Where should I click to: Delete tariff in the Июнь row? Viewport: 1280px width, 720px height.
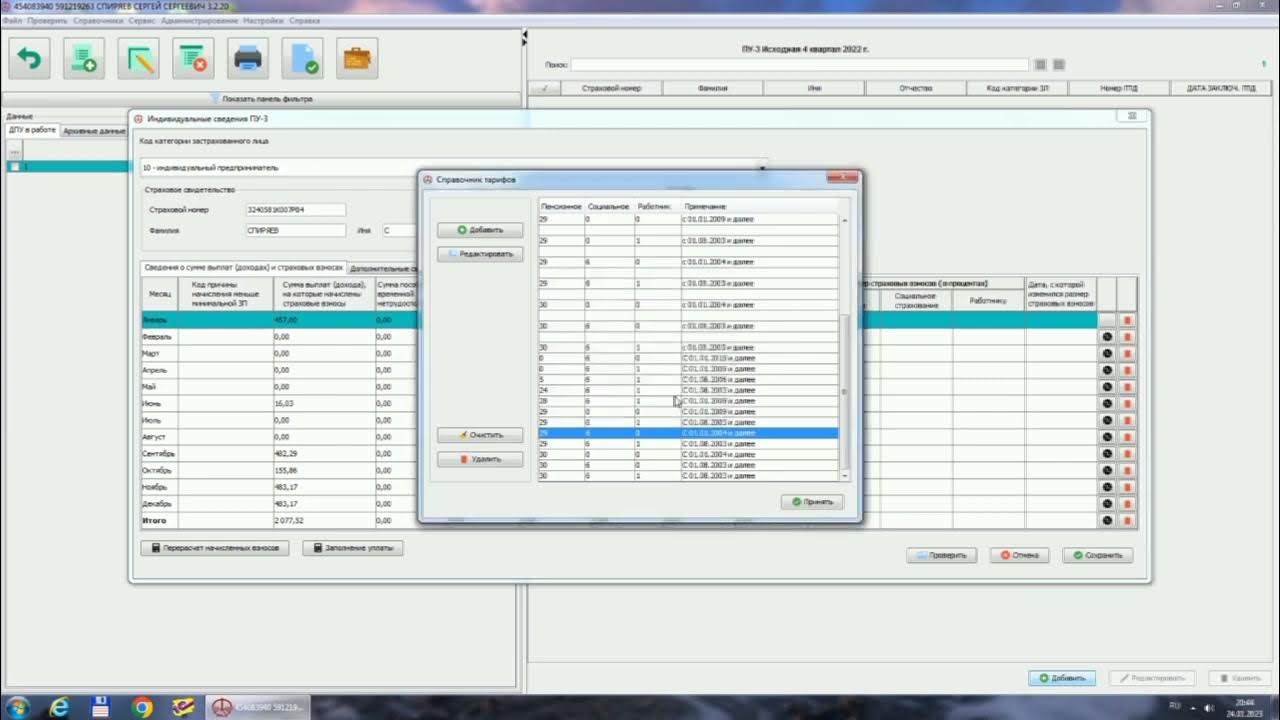1127,404
